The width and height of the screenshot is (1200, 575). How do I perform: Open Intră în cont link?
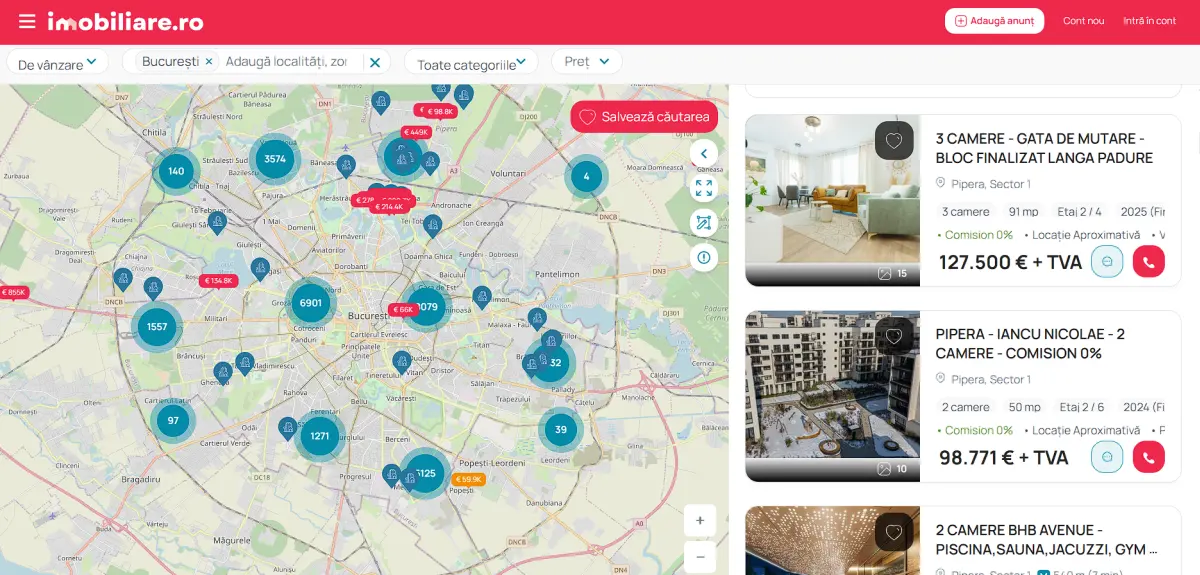click(x=1150, y=21)
